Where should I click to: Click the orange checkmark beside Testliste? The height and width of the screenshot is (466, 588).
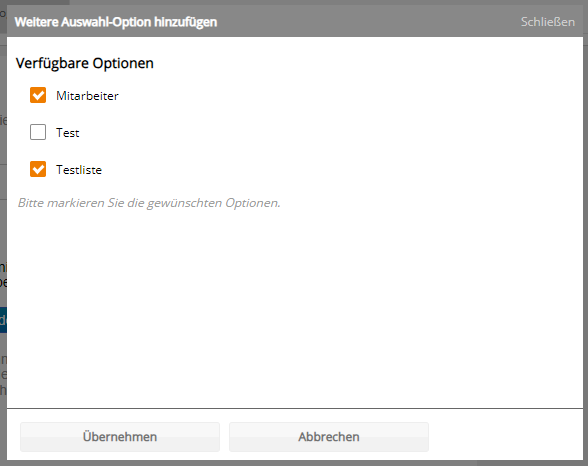pos(38,169)
